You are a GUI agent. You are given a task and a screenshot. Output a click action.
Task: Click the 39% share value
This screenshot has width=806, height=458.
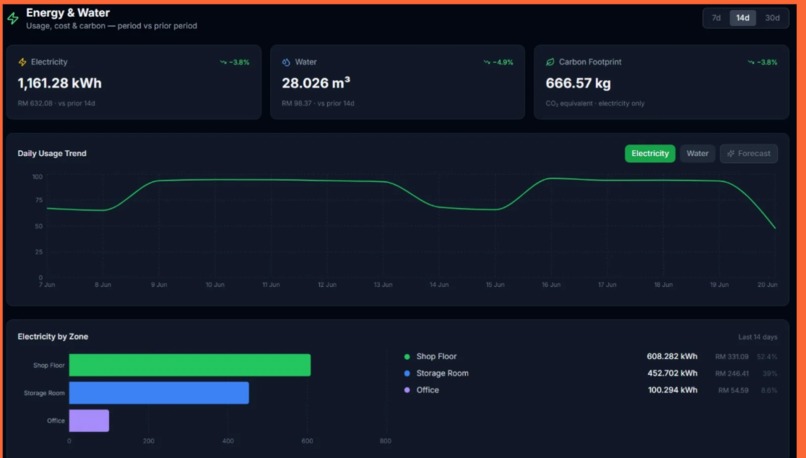770,374
